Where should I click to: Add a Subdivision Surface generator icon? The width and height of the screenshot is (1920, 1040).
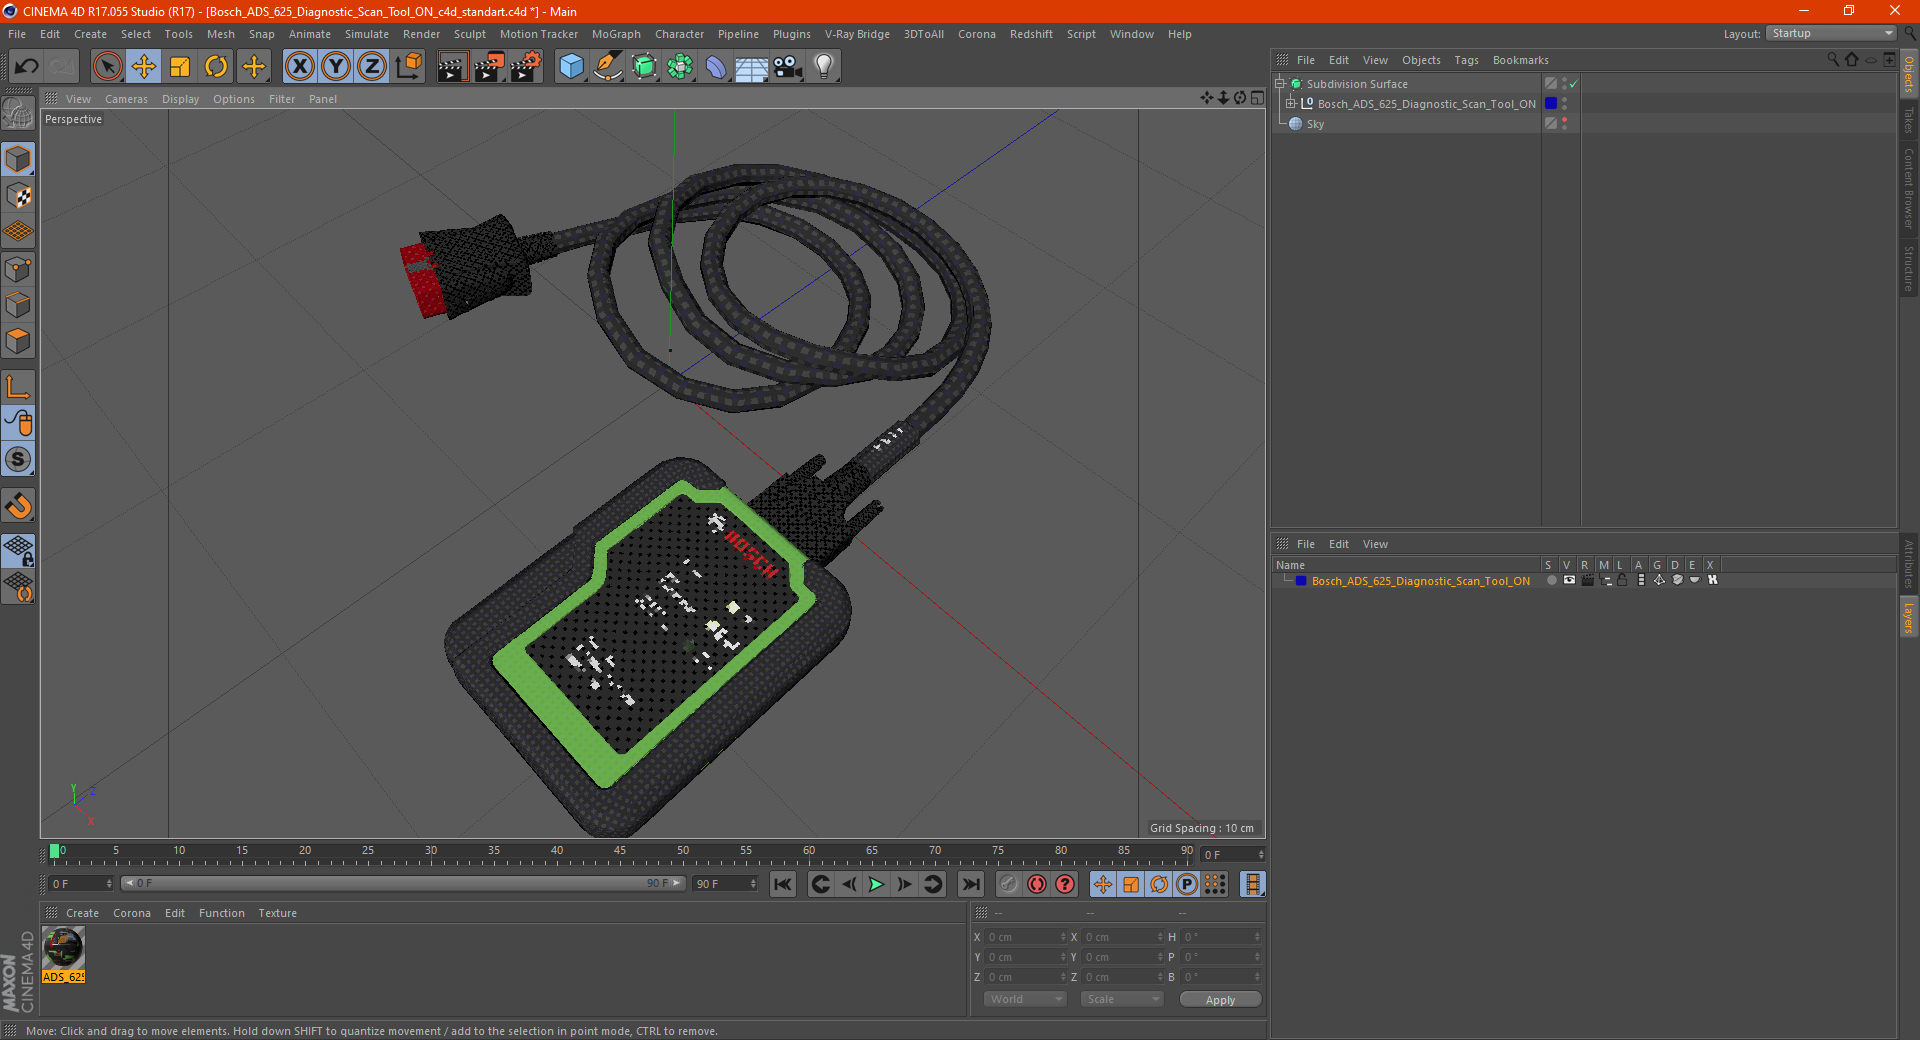click(x=644, y=67)
